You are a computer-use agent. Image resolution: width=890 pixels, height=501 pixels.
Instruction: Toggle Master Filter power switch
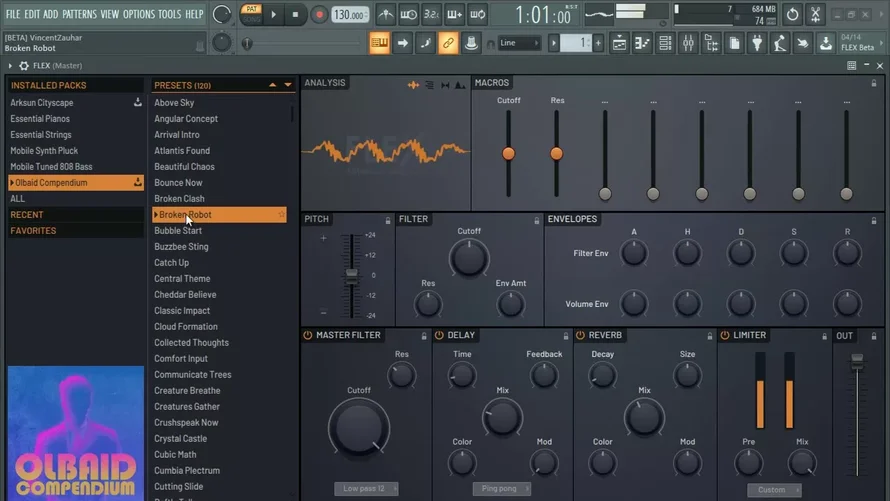[308, 336]
